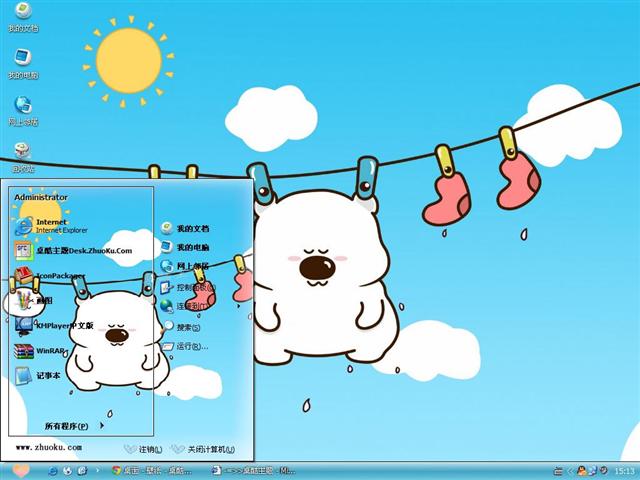Viewport: 640px width, 480px height.
Task: Open the 回收站 recycle bin on desktop
Action: click(23, 158)
